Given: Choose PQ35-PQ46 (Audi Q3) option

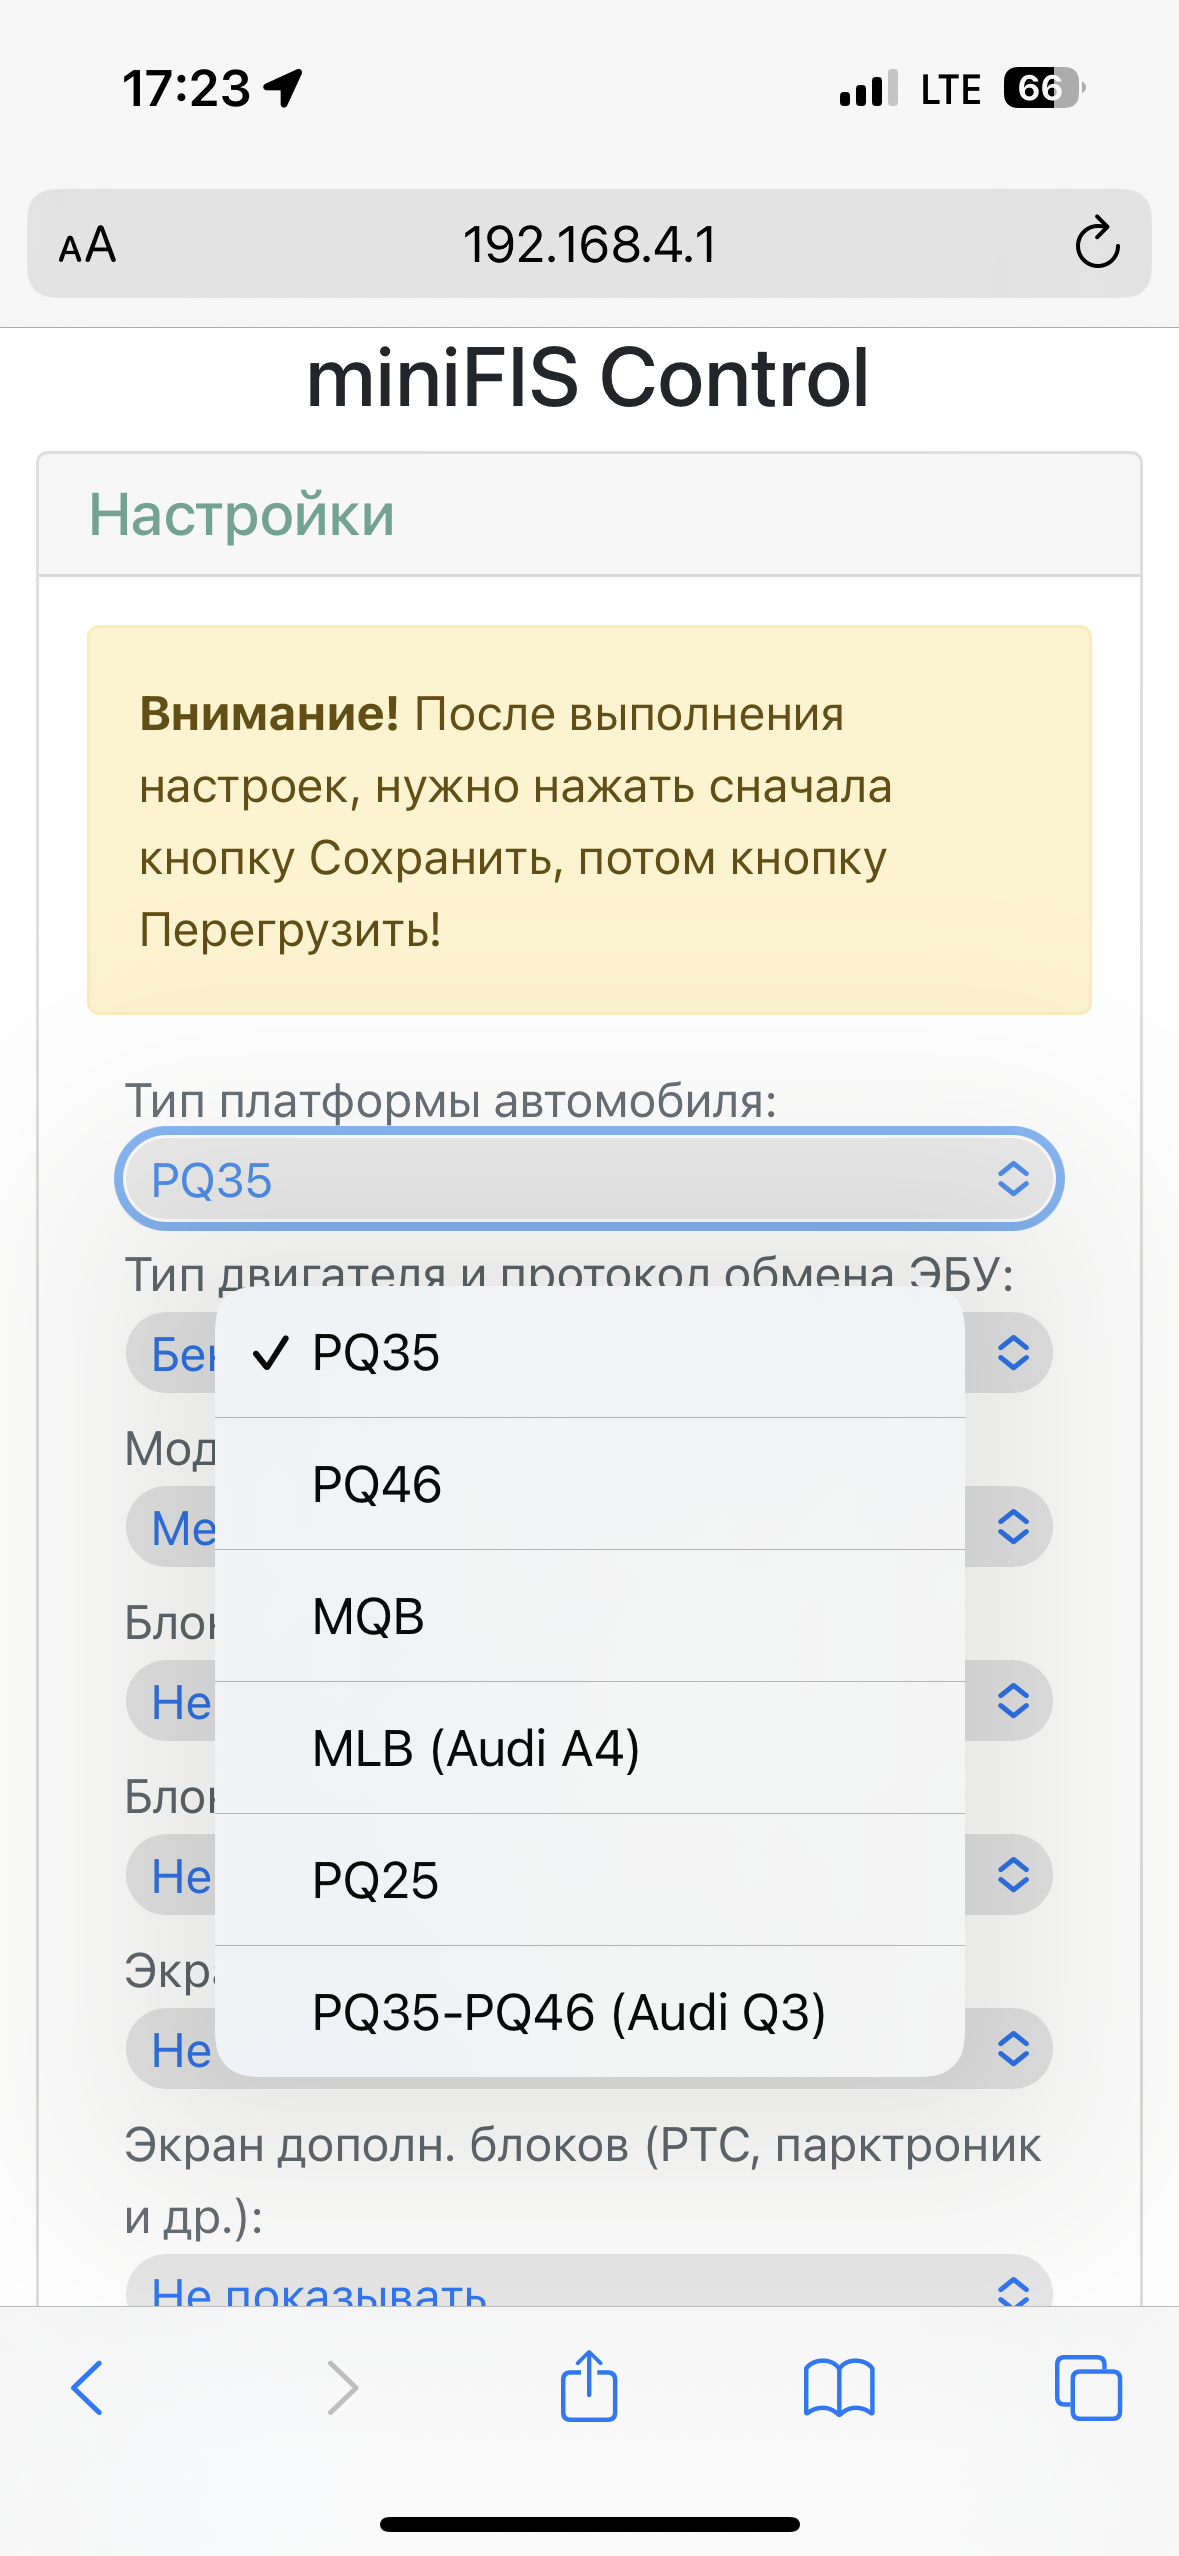Looking at the screenshot, I should click(590, 2011).
